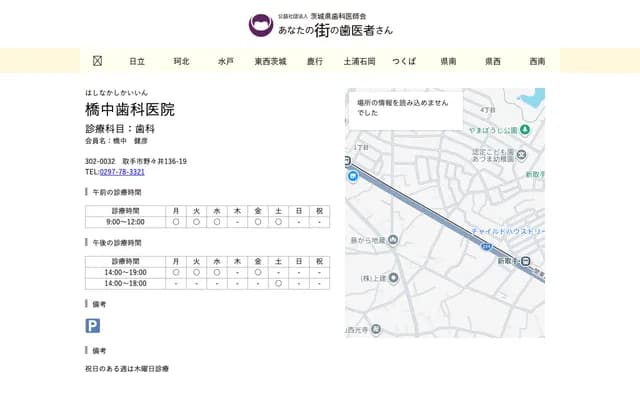
Task: Call phone number 0297-78-3321
Action: (122, 172)
